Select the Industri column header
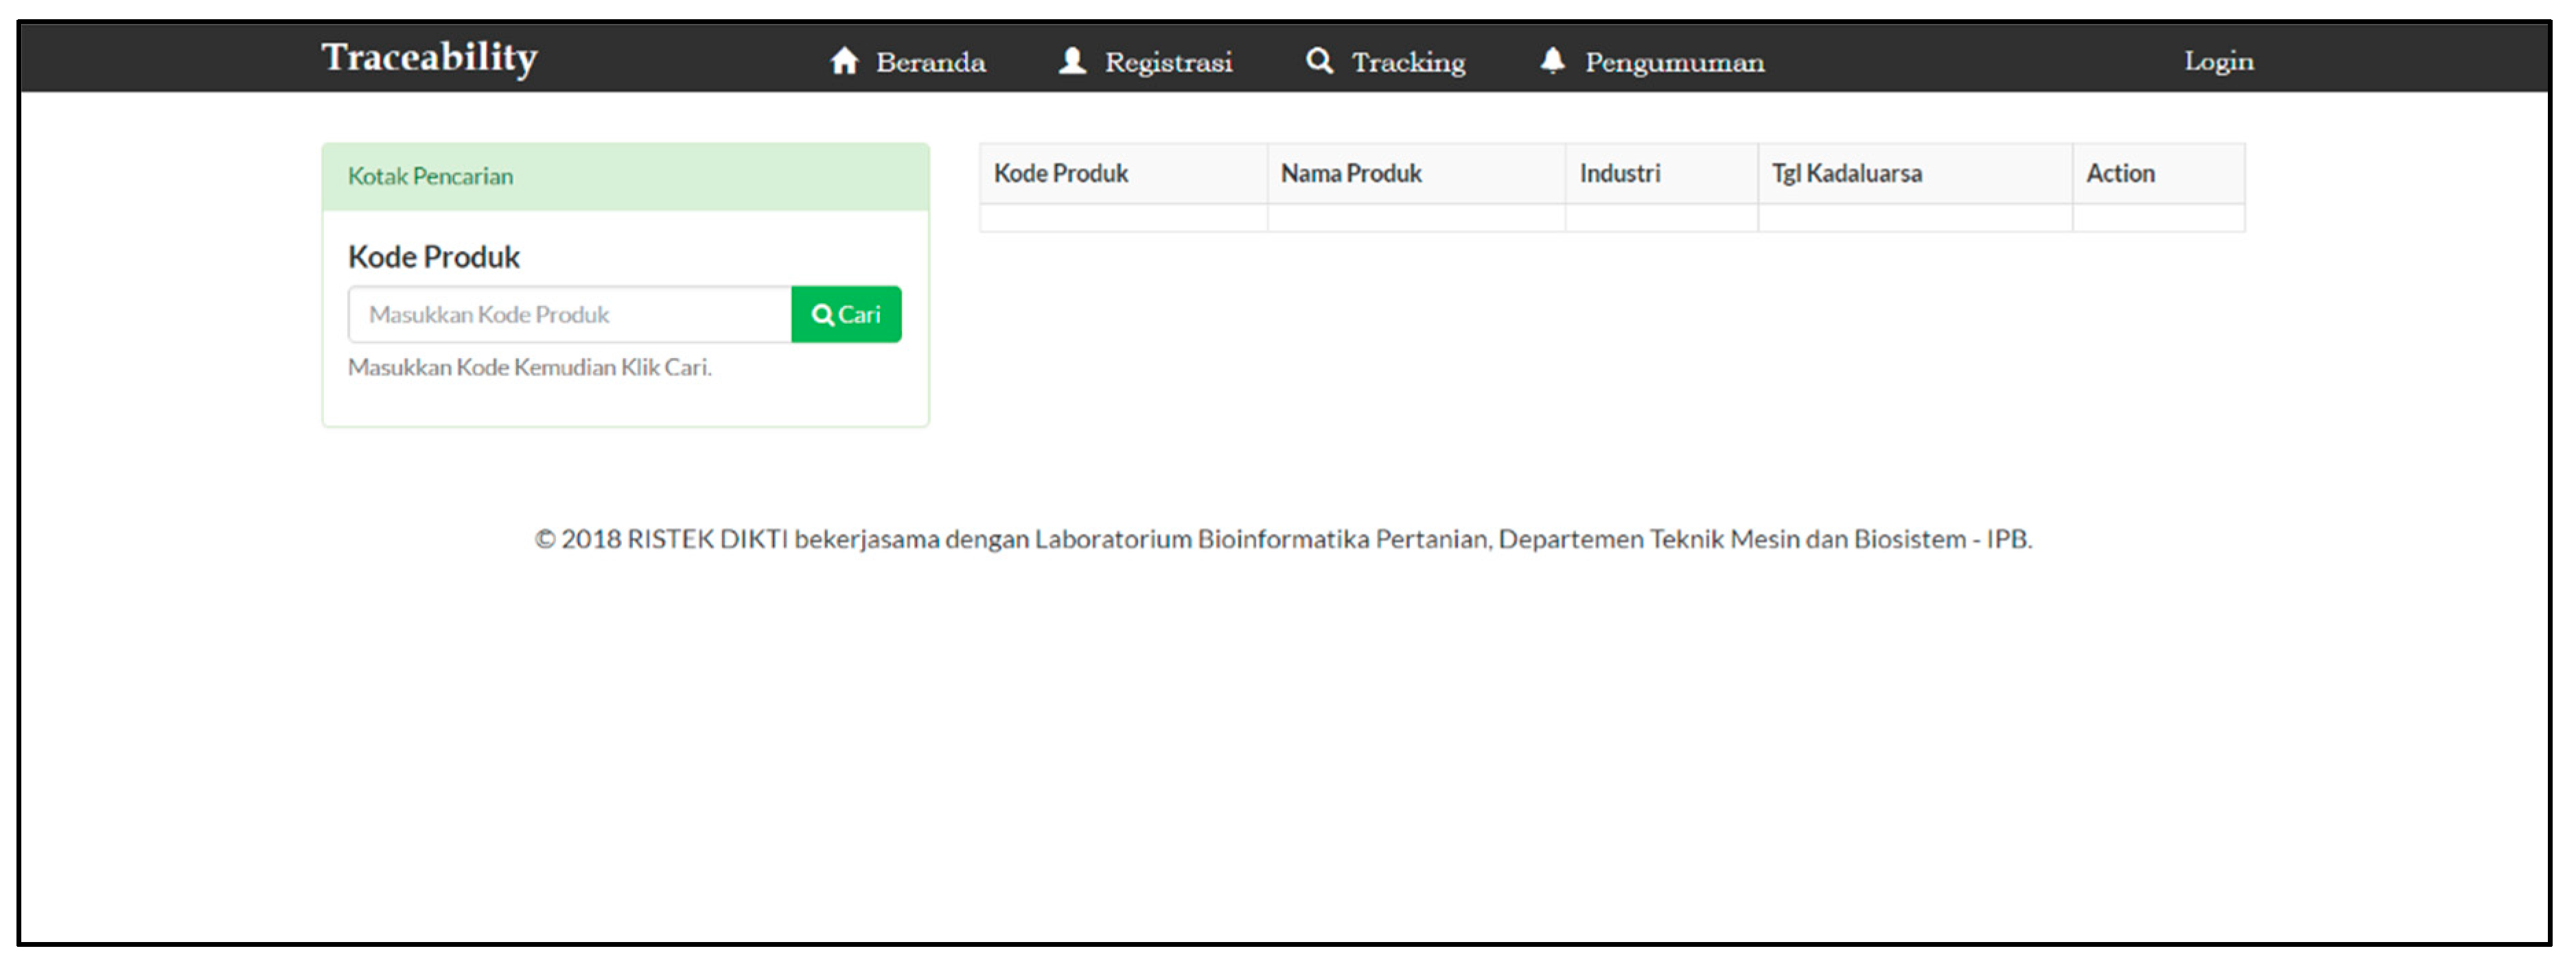Image resolution: width=2576 pixels, height=964 pixels. (x=1619, y=174)
